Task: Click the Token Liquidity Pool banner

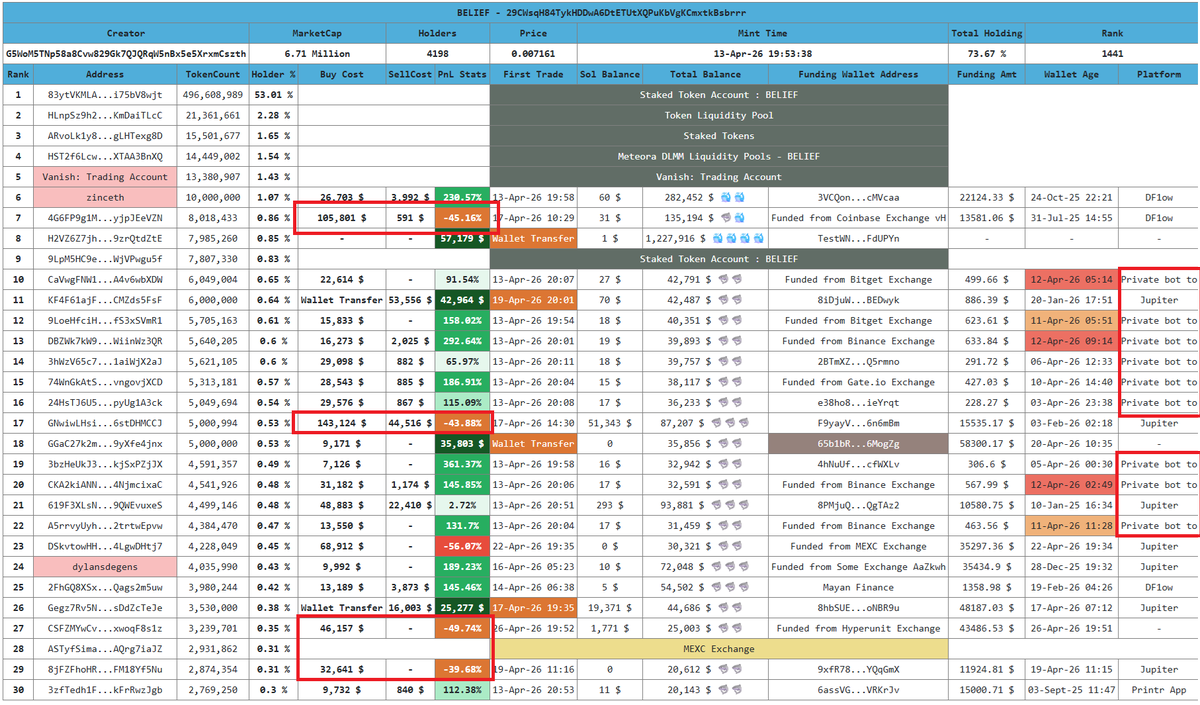Action: pyautogui.click(x=718, y=115)
